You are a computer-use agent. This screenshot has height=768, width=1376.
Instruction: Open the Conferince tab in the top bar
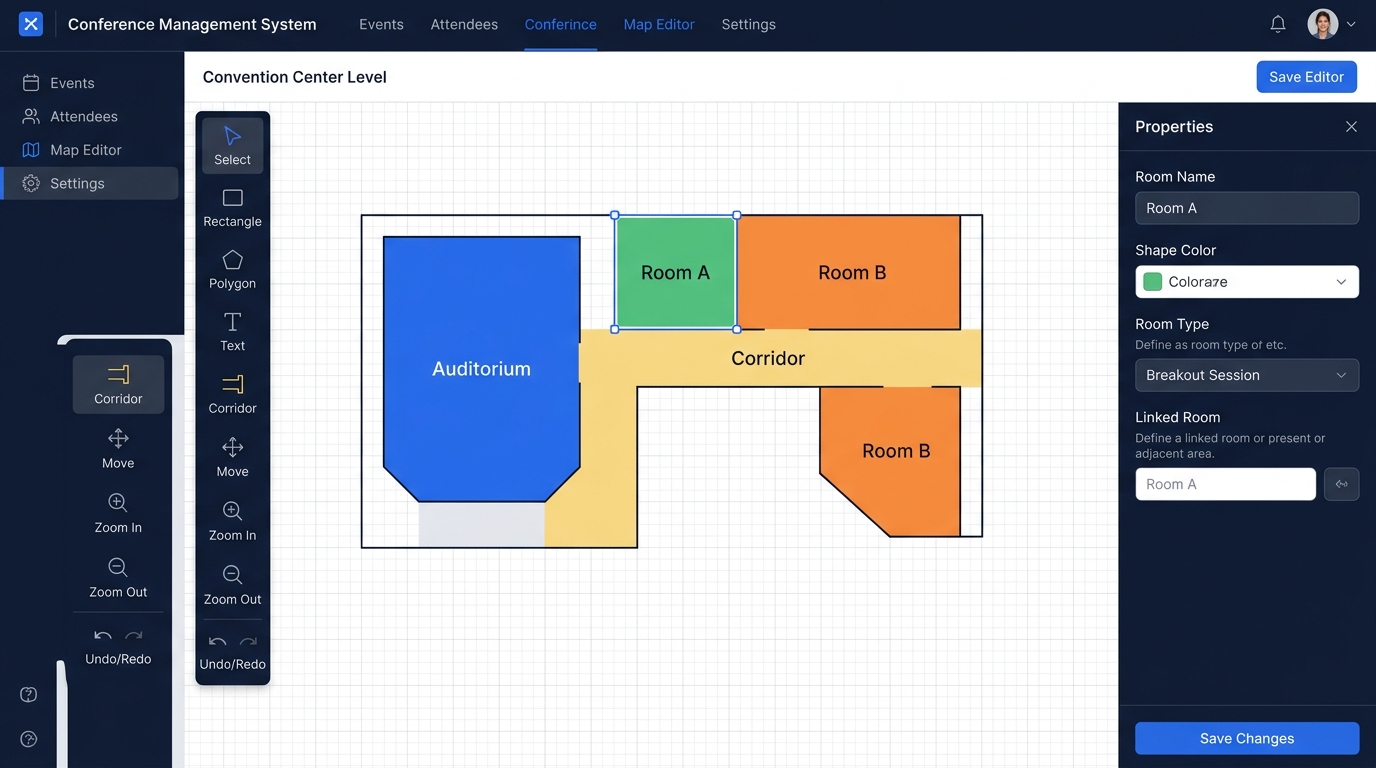[x=560, y=24]
